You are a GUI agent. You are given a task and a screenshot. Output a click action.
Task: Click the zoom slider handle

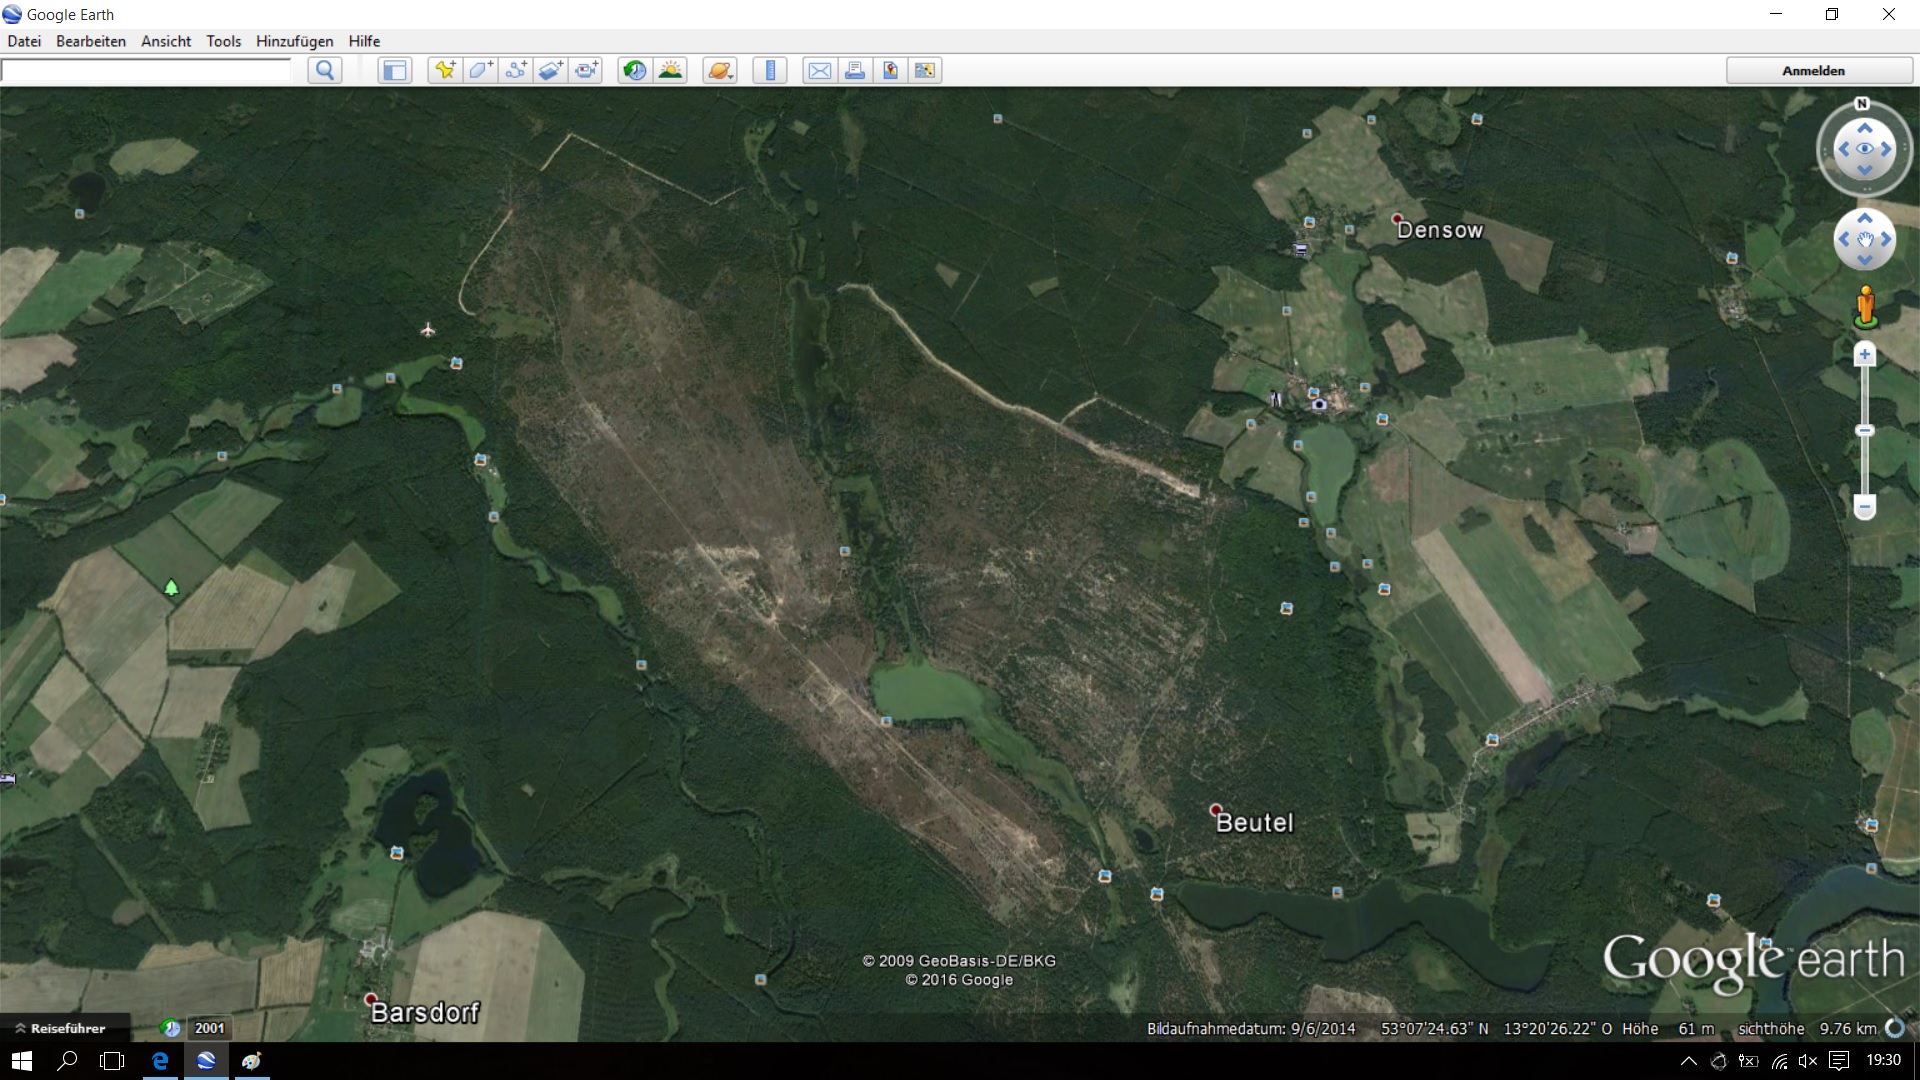click(1864, 431)
